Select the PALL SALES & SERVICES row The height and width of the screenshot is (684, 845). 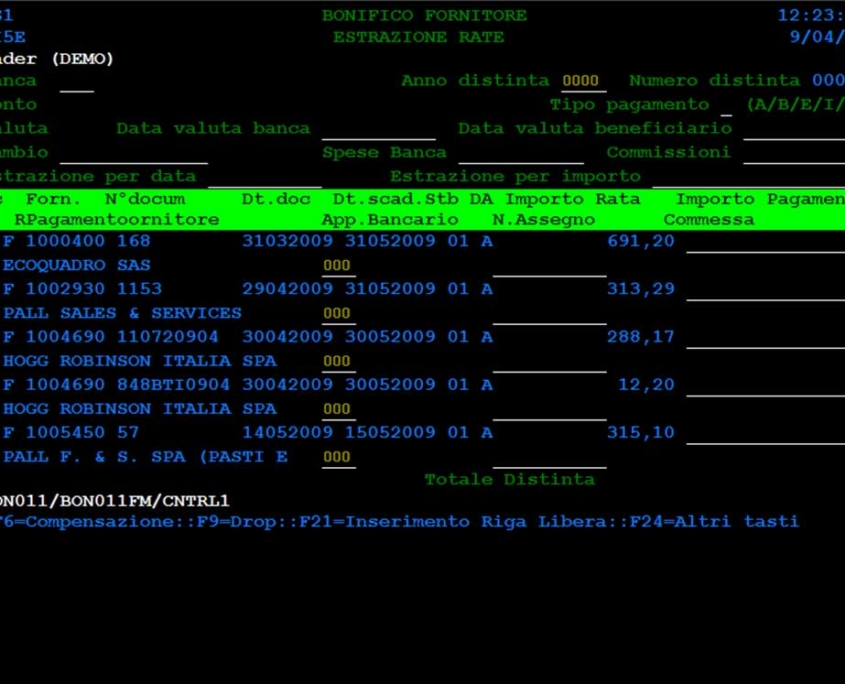(122, 313)
